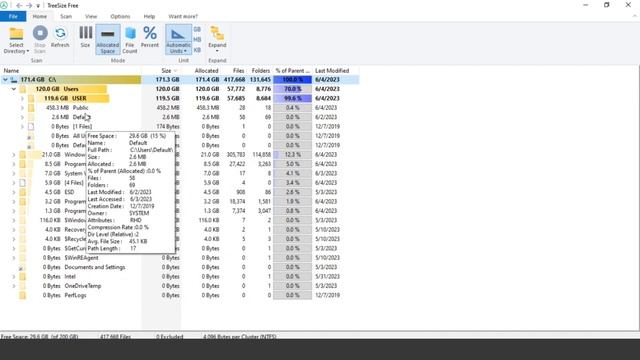
Task: Click the 100.0 % parent bar
Action: pos(293,80)
